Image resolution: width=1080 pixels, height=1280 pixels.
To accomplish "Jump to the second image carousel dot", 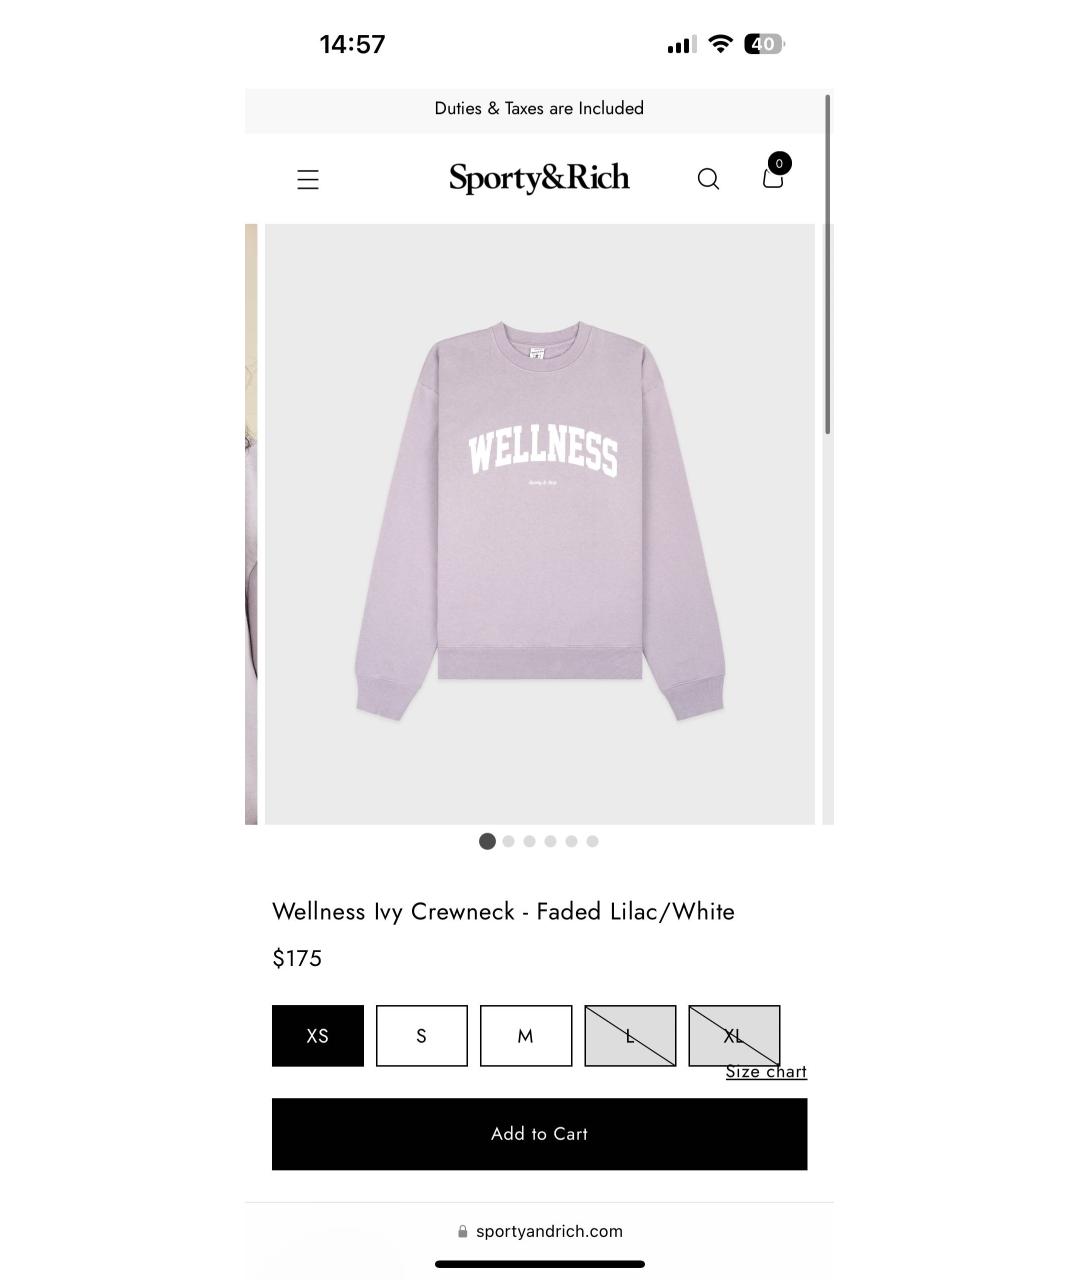I will point(508,841).
